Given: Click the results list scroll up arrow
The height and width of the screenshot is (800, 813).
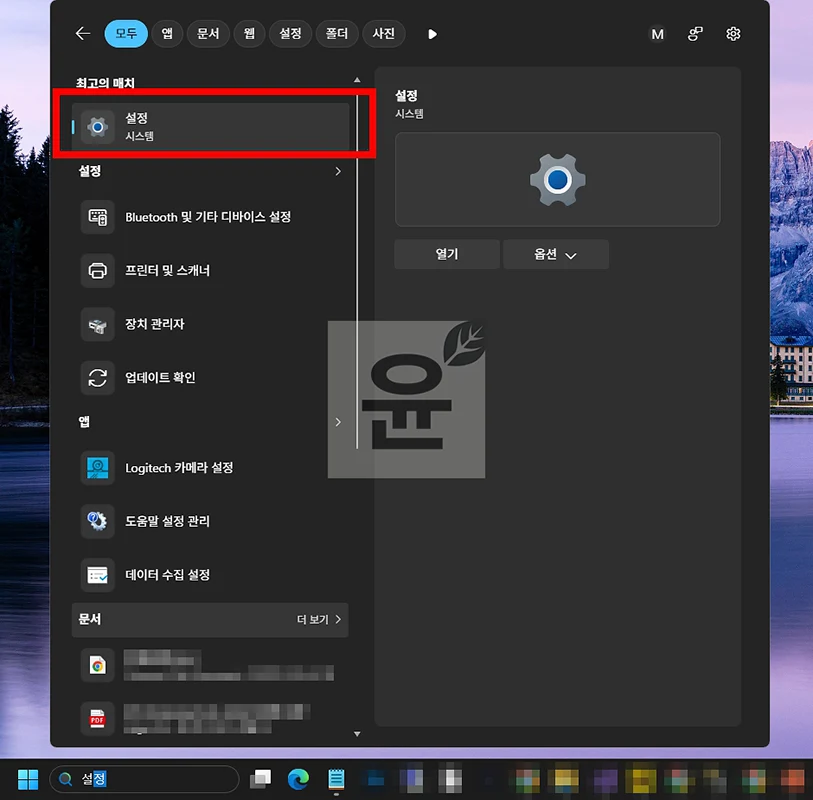Looking at the screenshot, I should tap(357, 80).
